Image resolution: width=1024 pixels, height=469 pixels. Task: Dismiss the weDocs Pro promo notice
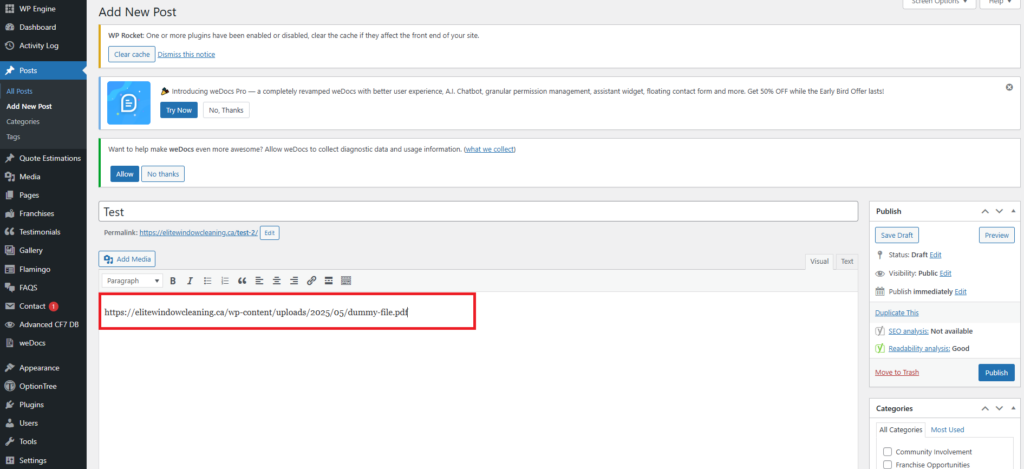pos(1009,88)
